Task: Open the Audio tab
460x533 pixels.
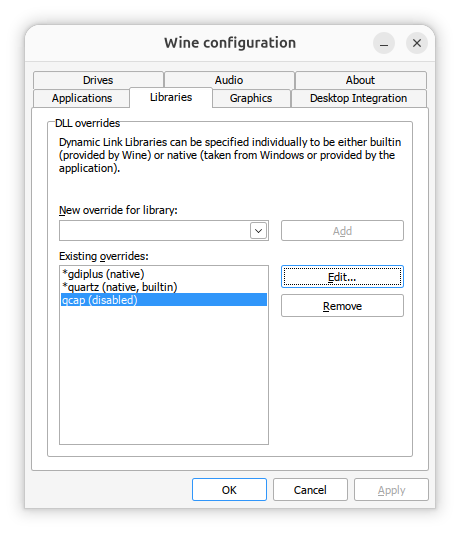Action: 229,80
